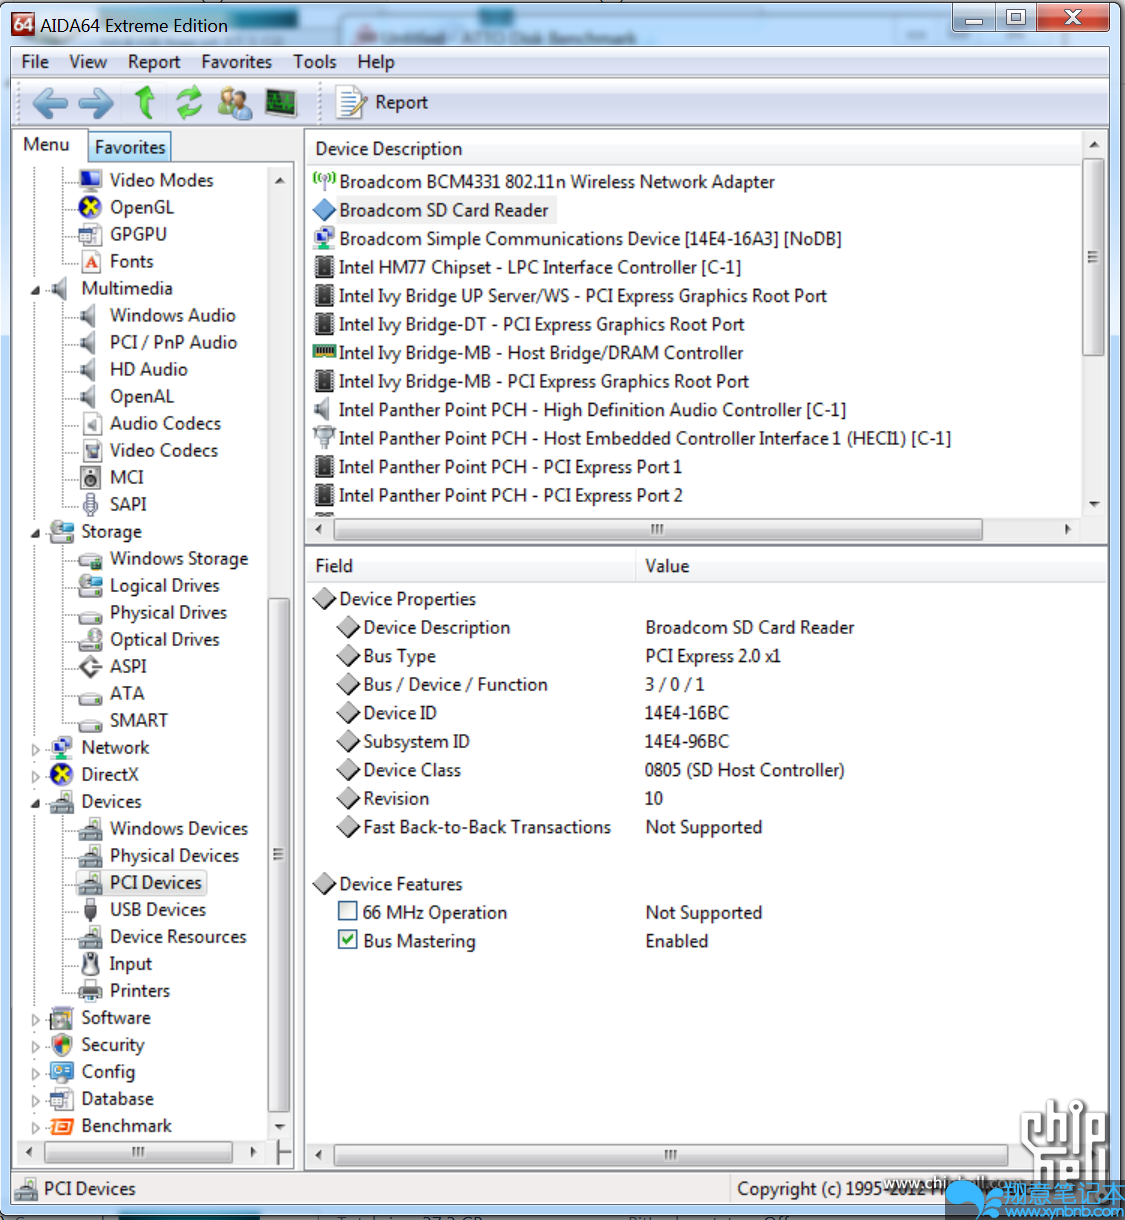Image resolution: width=1125 pixels, height=1220 pixels.
Task: Click the device list vertical scrollbar thumb
Action: [1093, 257]
